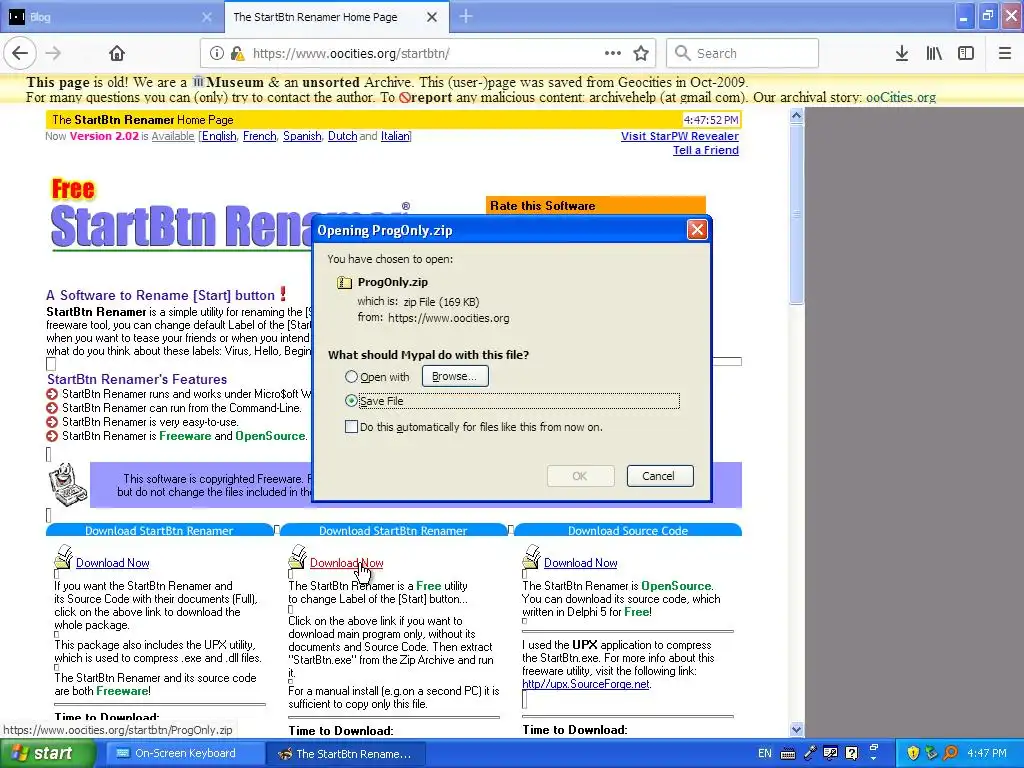Click the Cancel button in download dialog

click(x=660, y=476)
